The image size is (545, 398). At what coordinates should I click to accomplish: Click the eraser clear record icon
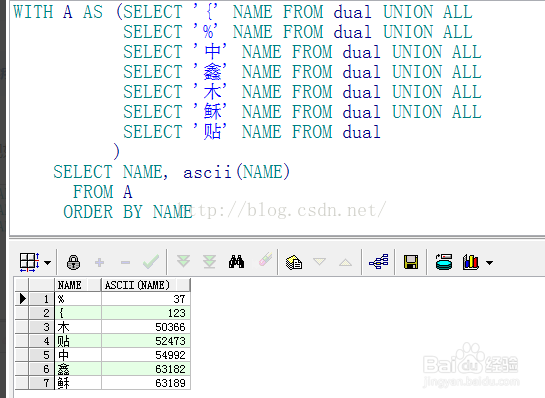click(265, 260)
